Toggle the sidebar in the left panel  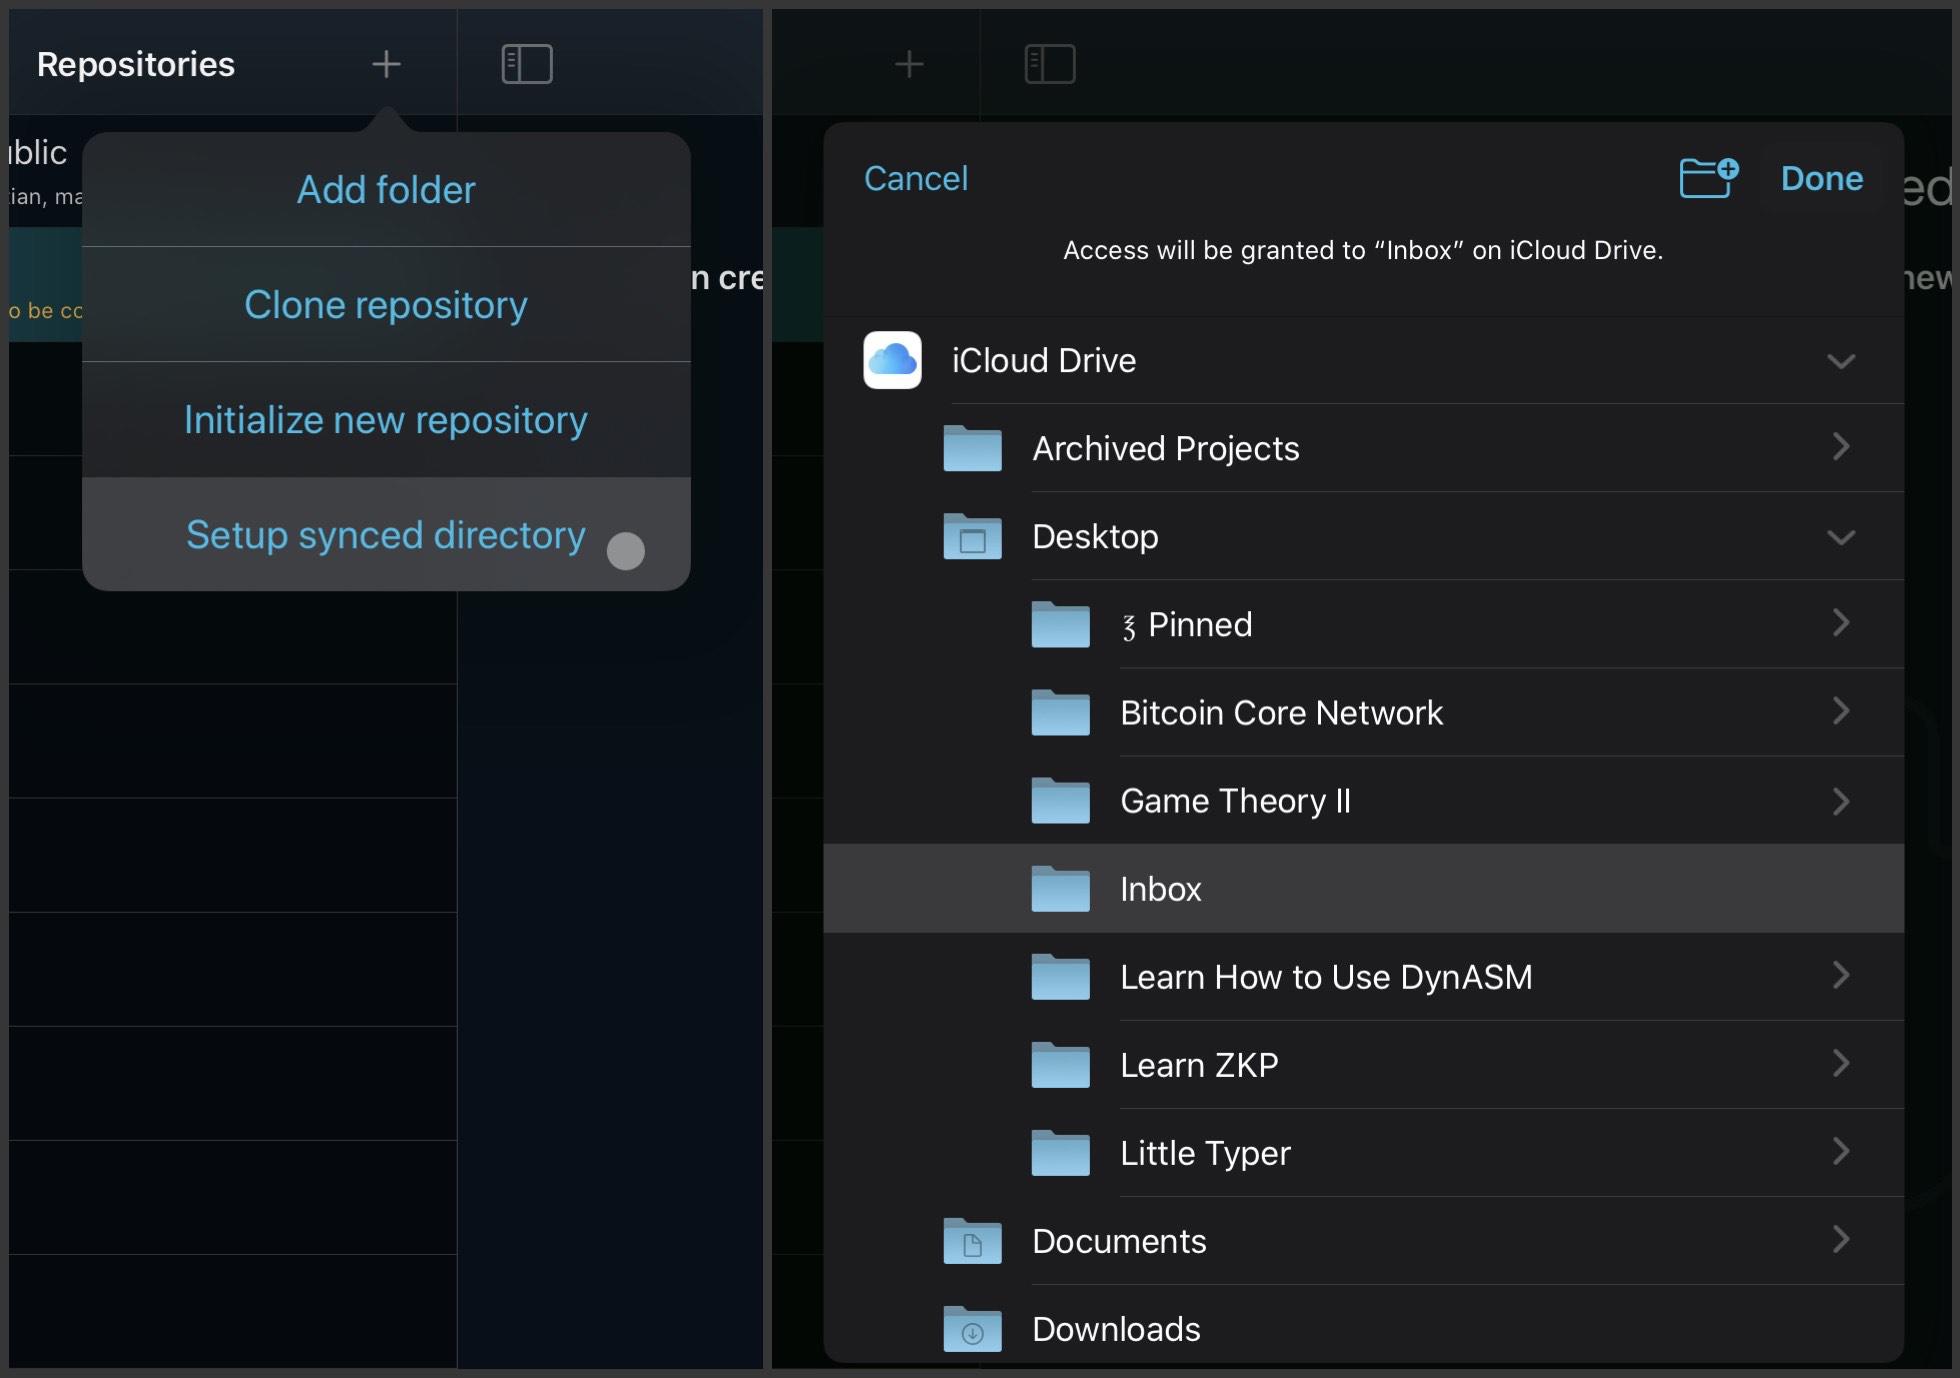click(x=527, y=63)
